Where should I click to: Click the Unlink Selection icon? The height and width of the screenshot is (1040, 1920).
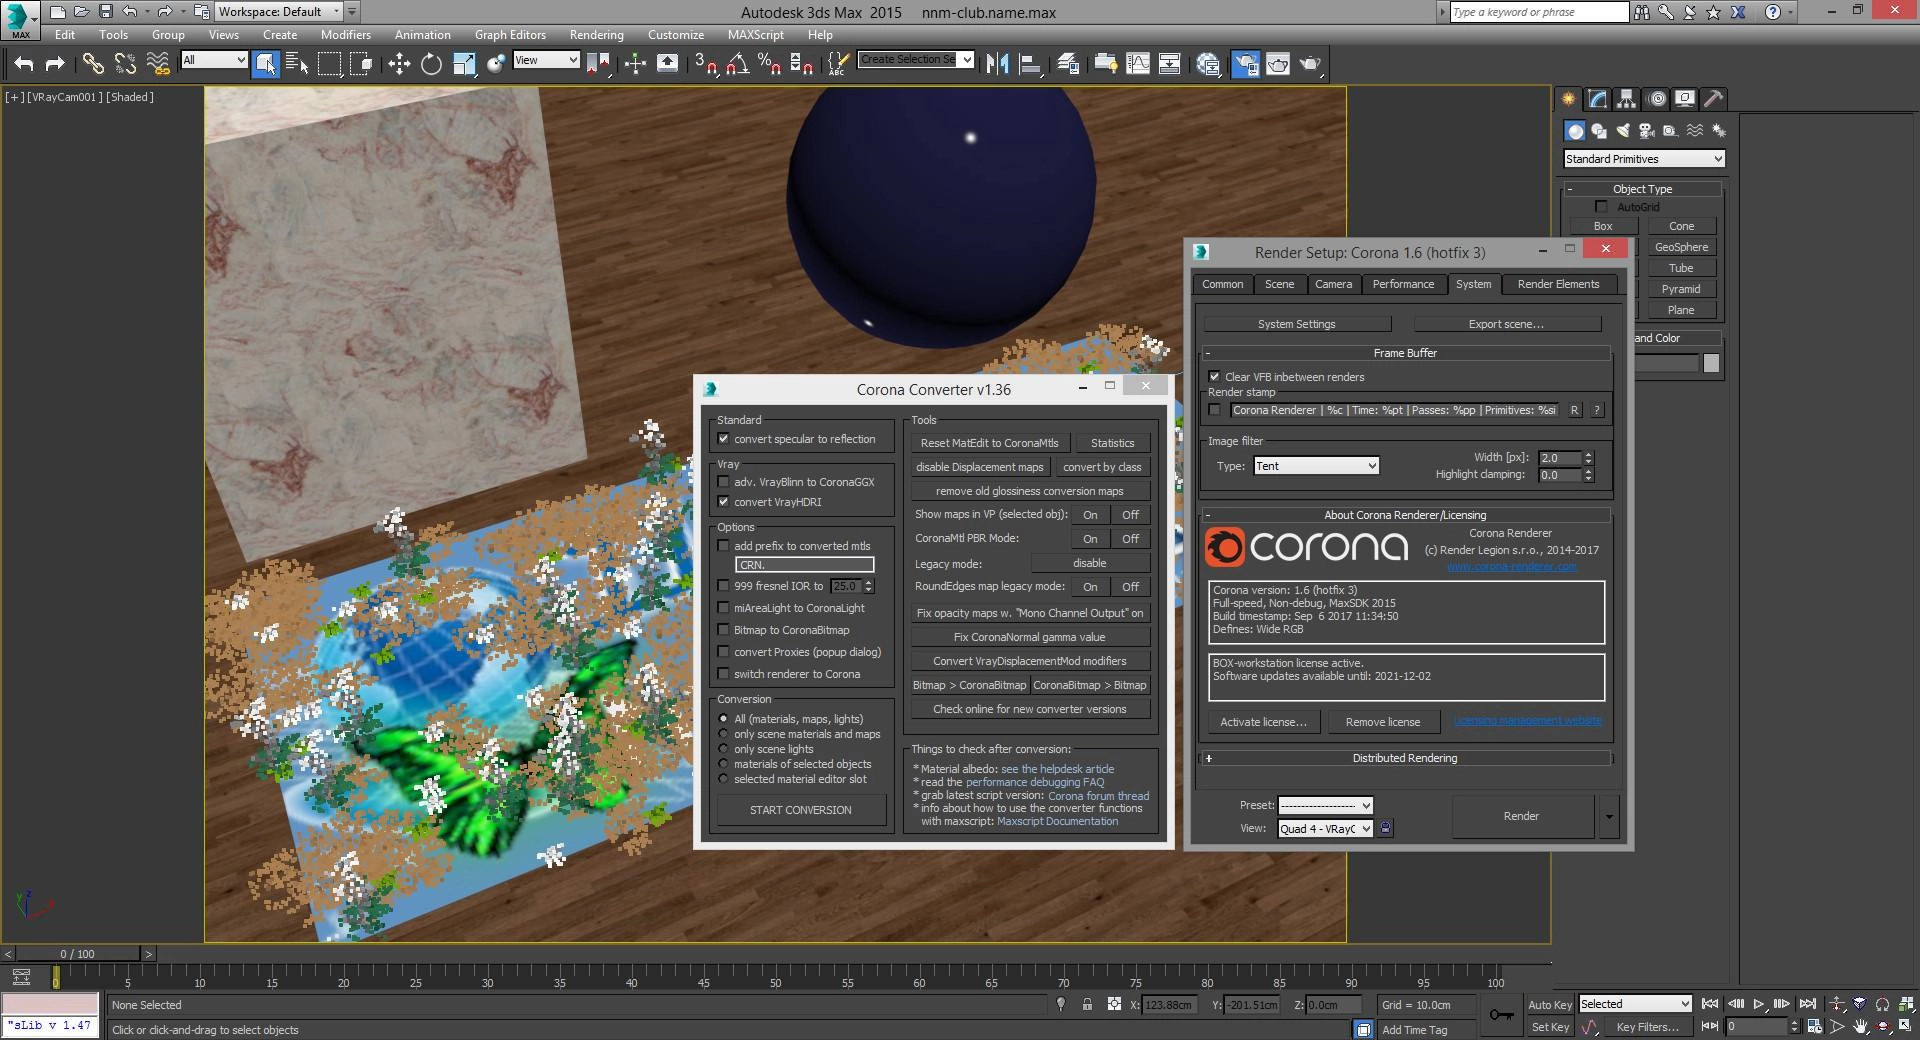point(125,64)
